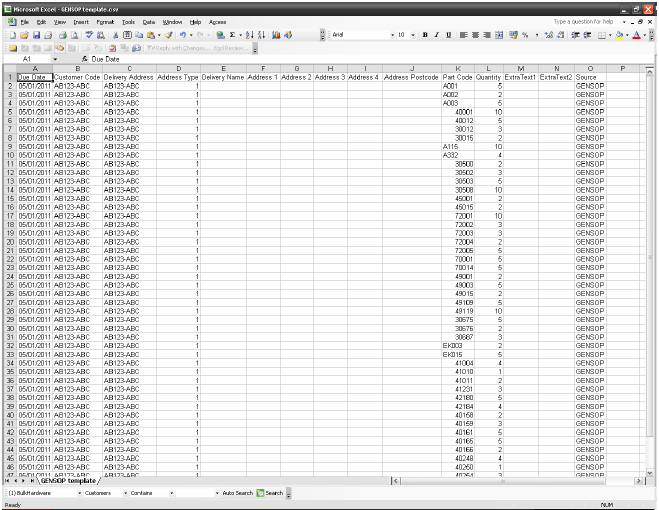Decrease the cell indent
This screenshot has width=659, height=510.
575,35
